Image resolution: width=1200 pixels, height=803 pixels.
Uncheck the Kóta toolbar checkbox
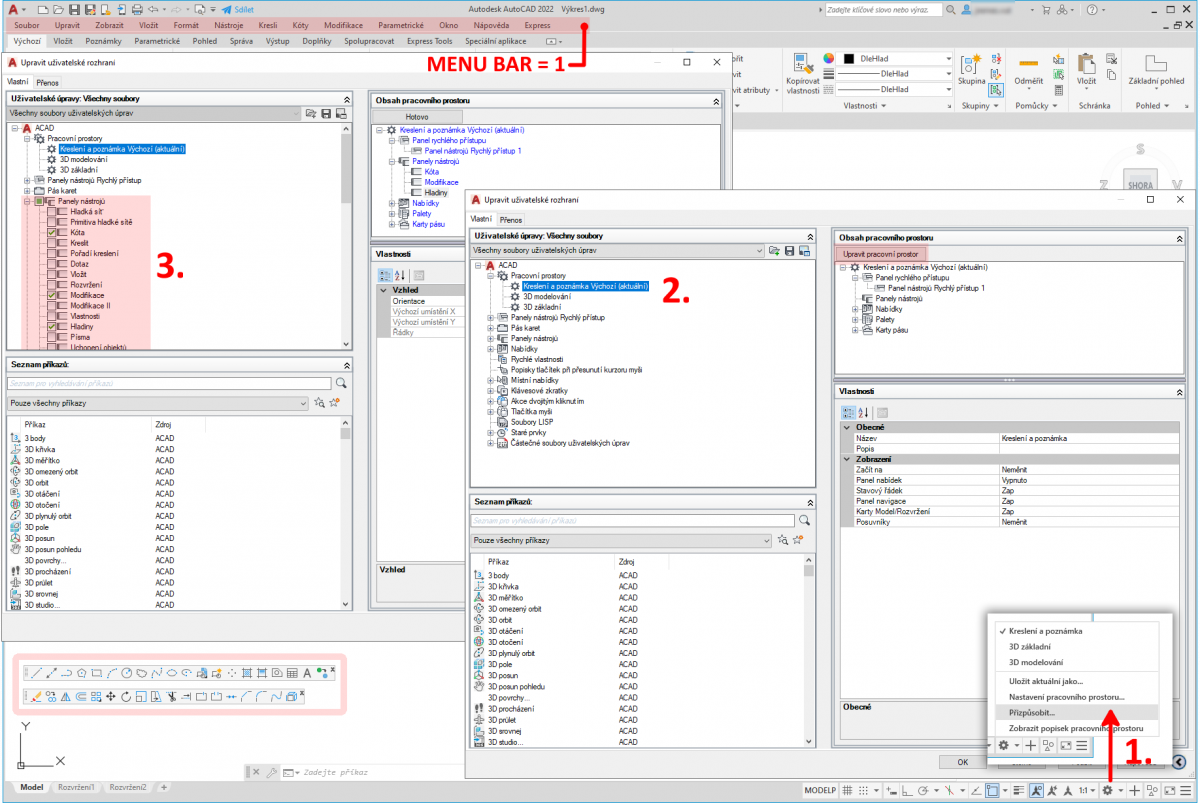pyautogui.click(x=52, y=232)
